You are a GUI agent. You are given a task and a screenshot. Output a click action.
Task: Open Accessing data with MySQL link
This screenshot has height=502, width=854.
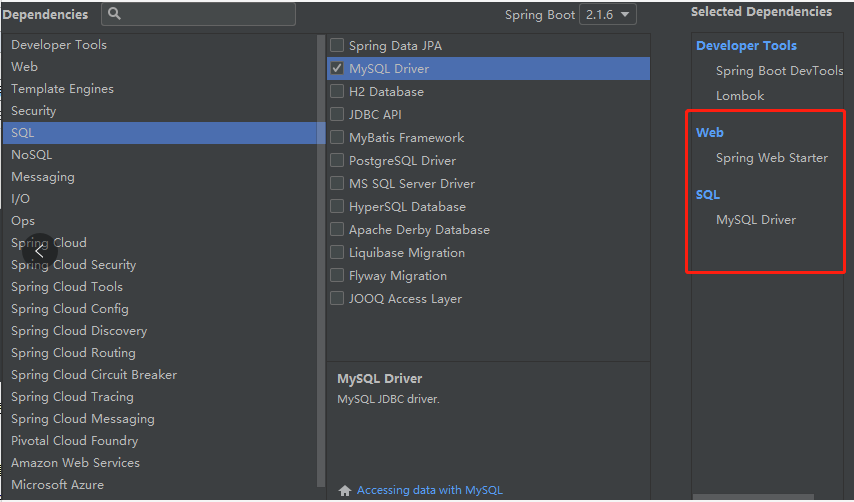click(x=430, y=490)
